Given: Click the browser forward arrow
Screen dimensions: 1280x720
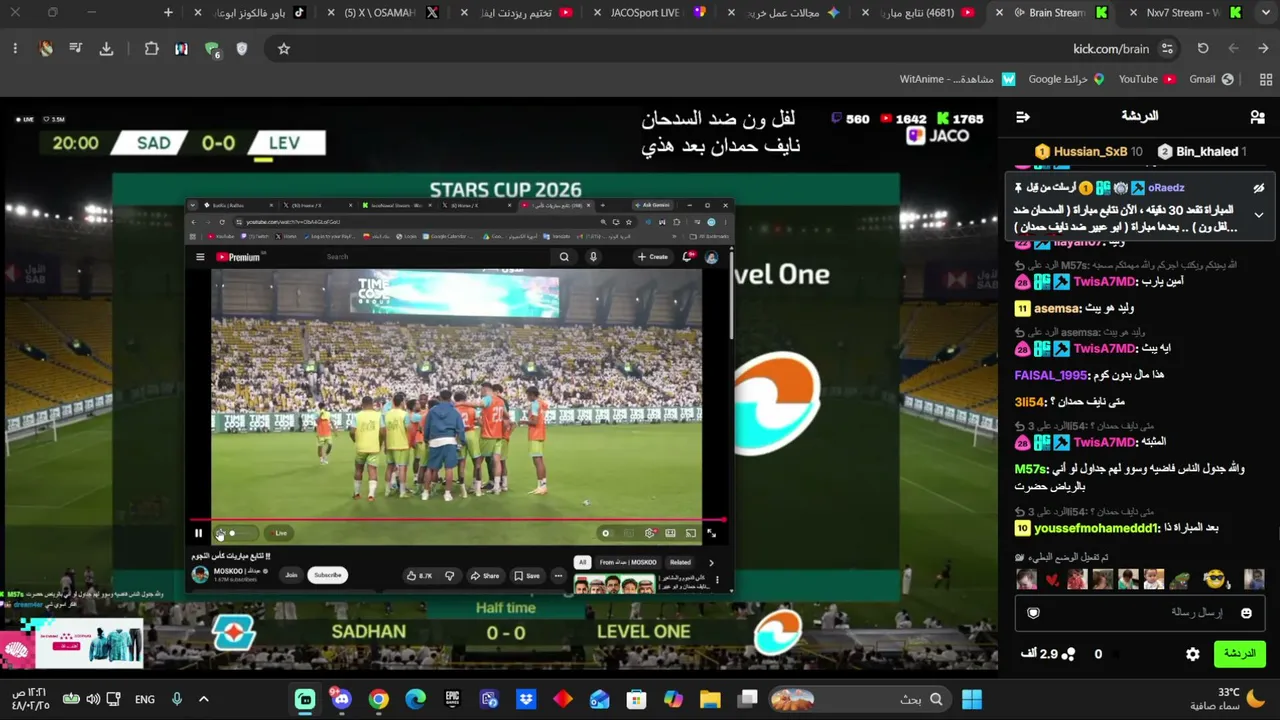Looking at the screenshot, I should click(x=1233, y=48).
